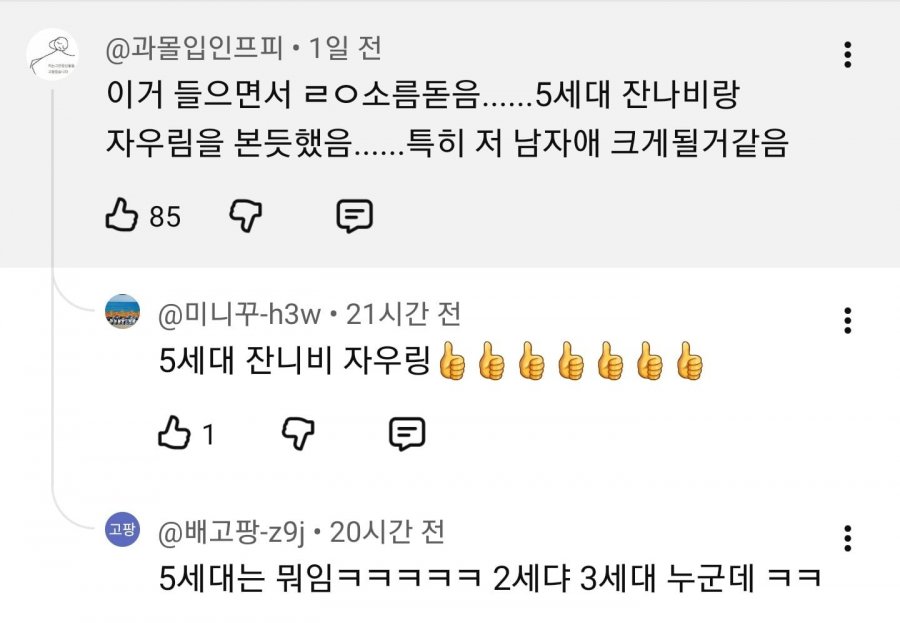900x623 pixels.
Task: Like the reply from @미니꾸-h3w
Action: click(174, 432)
